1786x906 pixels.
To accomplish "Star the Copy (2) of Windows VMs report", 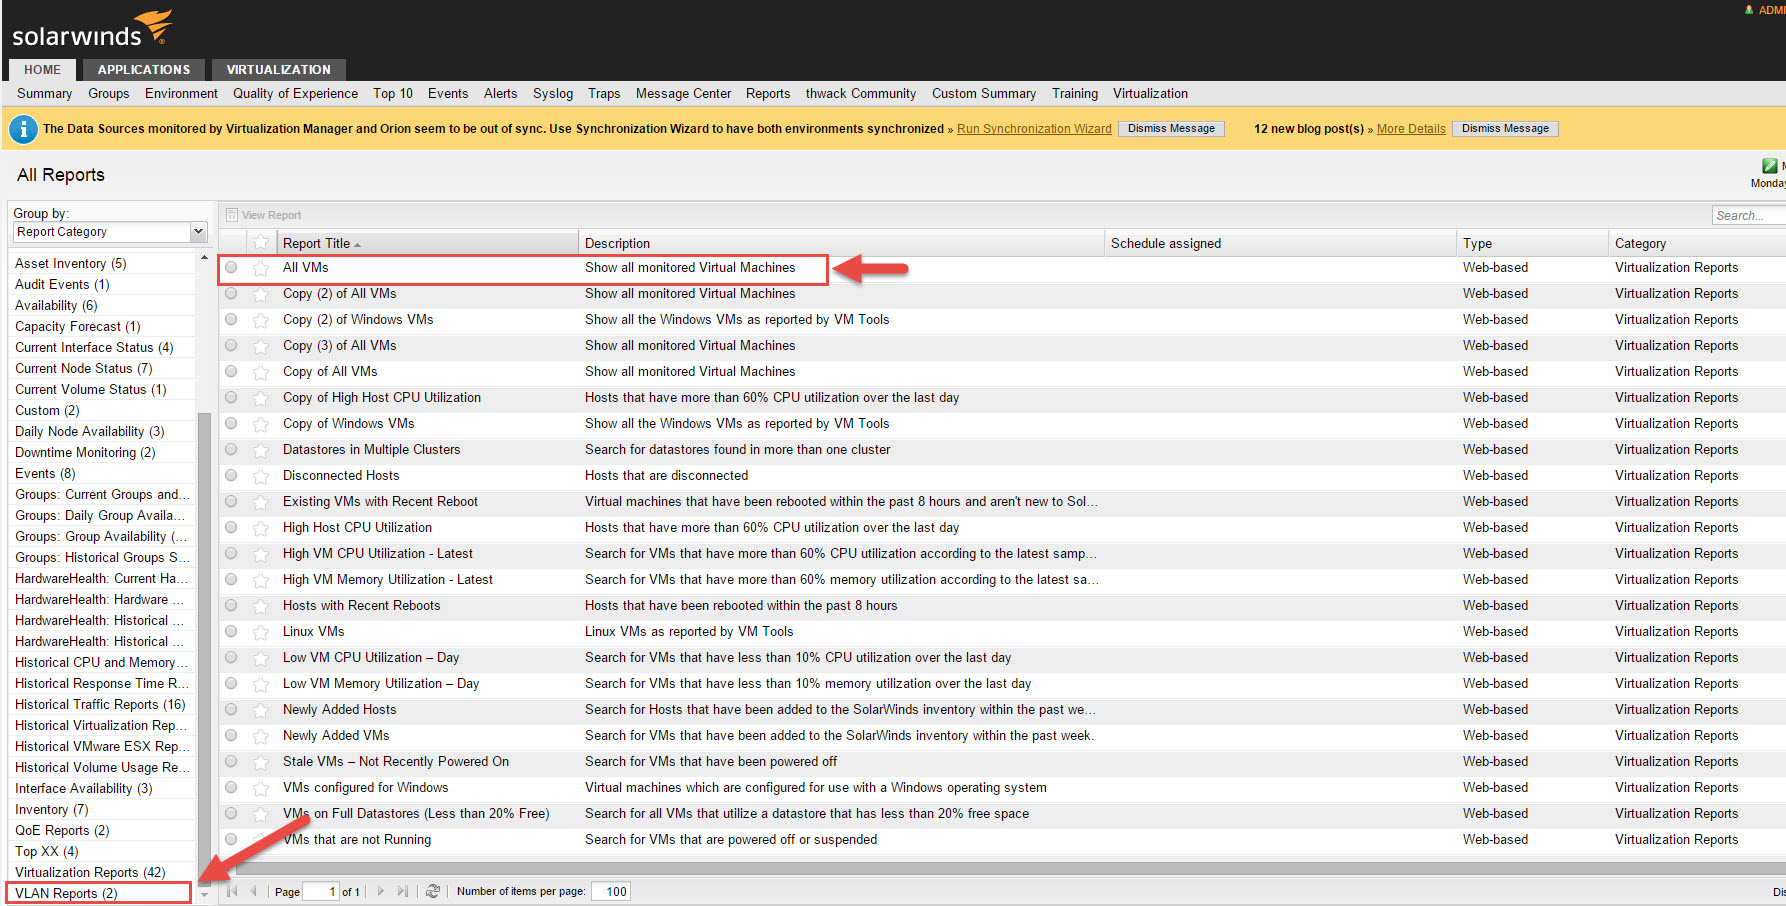I will 261,320.
